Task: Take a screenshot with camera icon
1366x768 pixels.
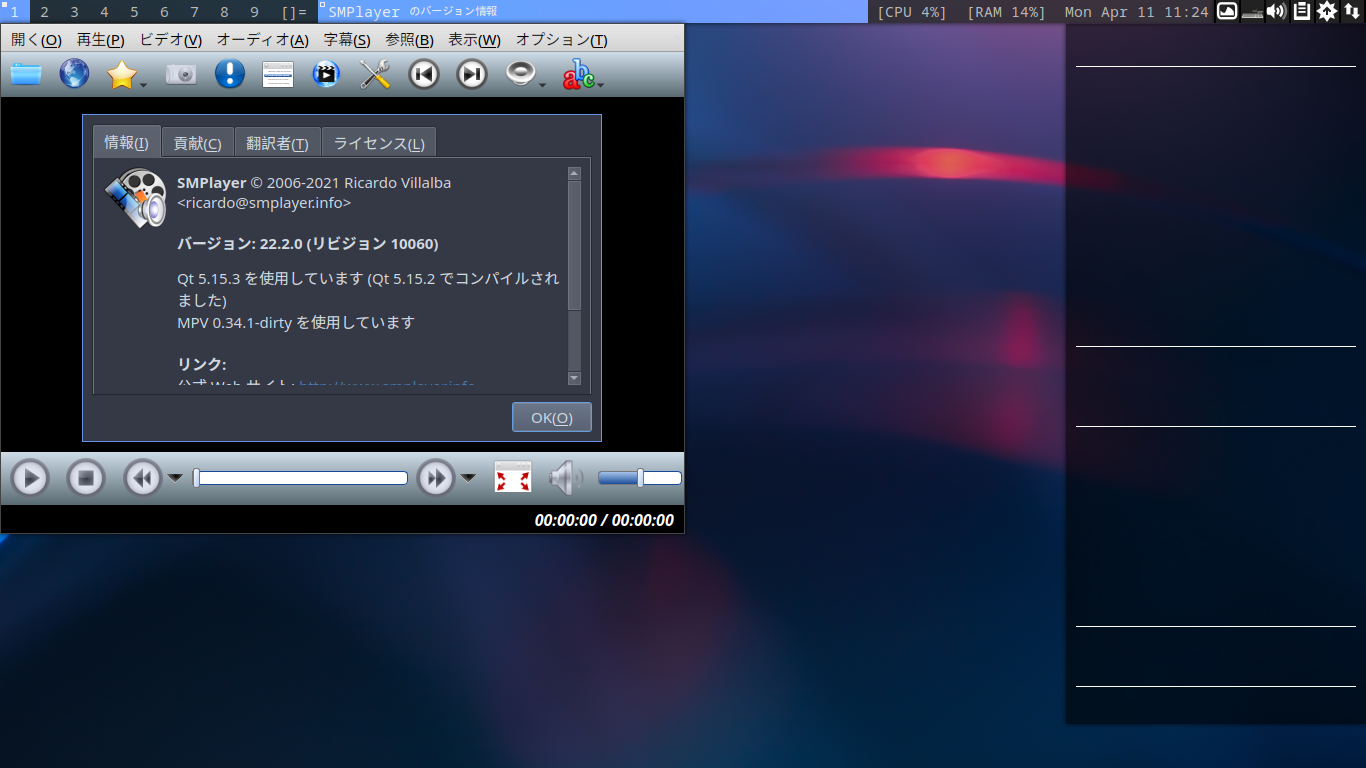Action: (181, 74)
